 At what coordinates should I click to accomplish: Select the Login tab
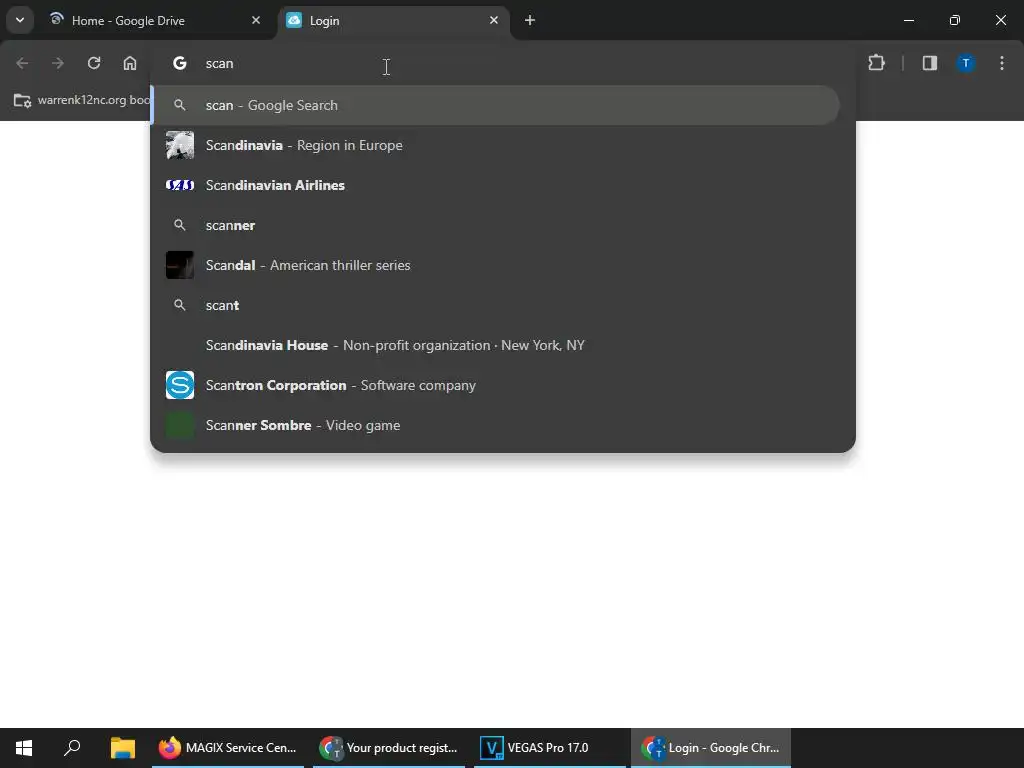coord(394,20)
